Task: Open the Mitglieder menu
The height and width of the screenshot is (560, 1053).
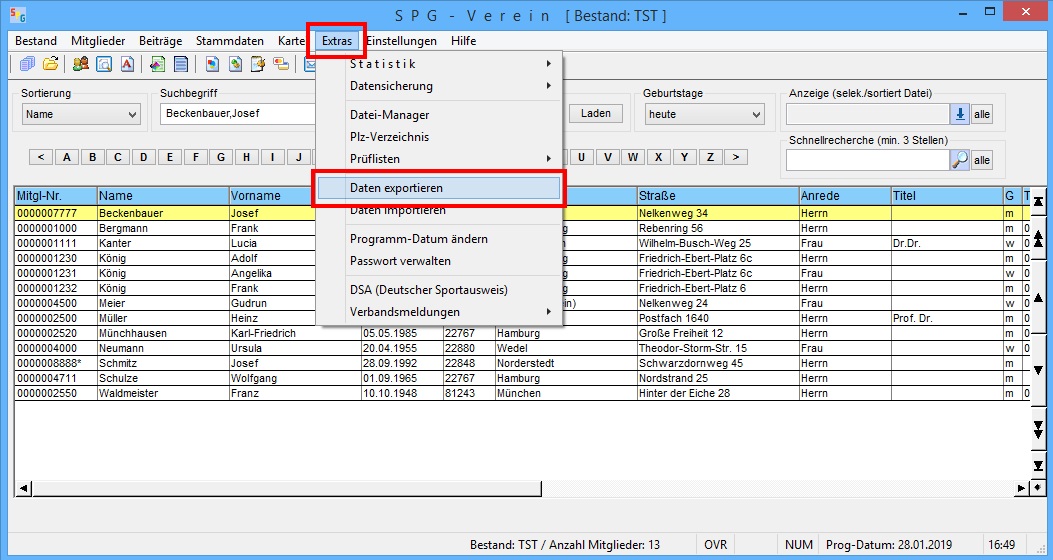Action: pos(97,41)
